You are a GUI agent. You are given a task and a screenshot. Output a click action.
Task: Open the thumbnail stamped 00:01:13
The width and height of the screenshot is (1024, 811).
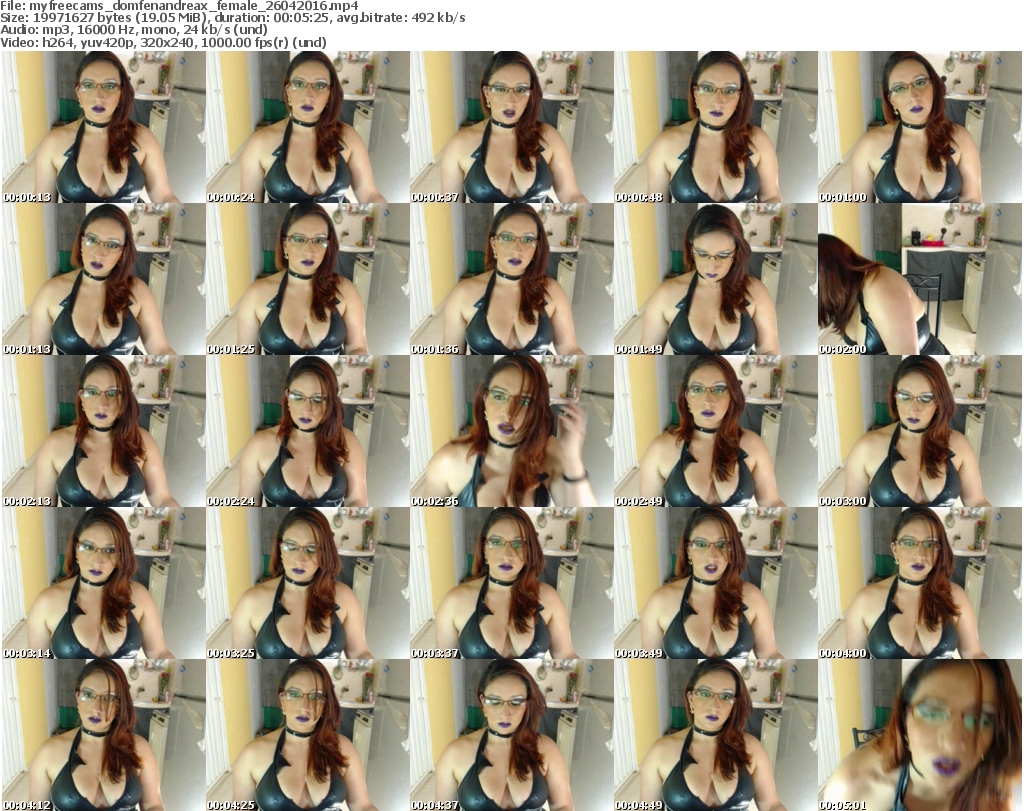tap(104, 279)
